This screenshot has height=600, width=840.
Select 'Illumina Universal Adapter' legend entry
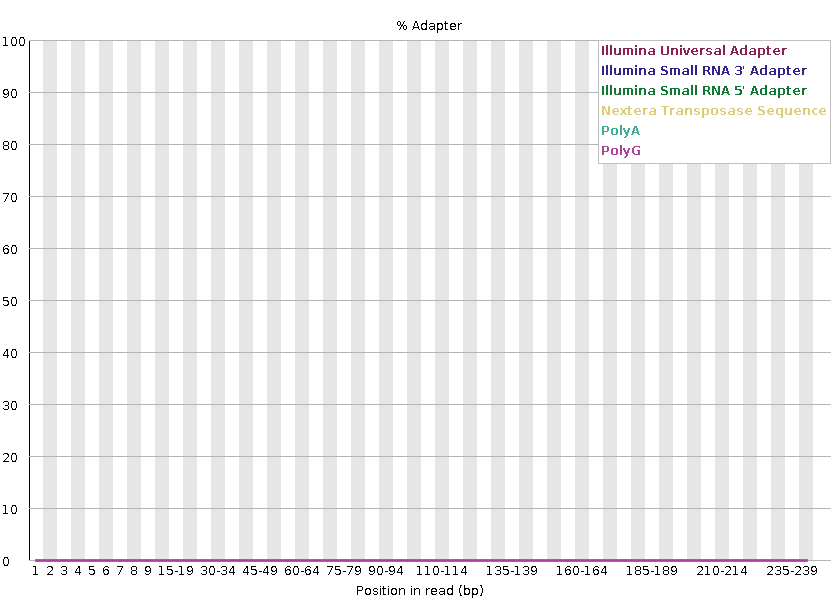tap(694, 51)
